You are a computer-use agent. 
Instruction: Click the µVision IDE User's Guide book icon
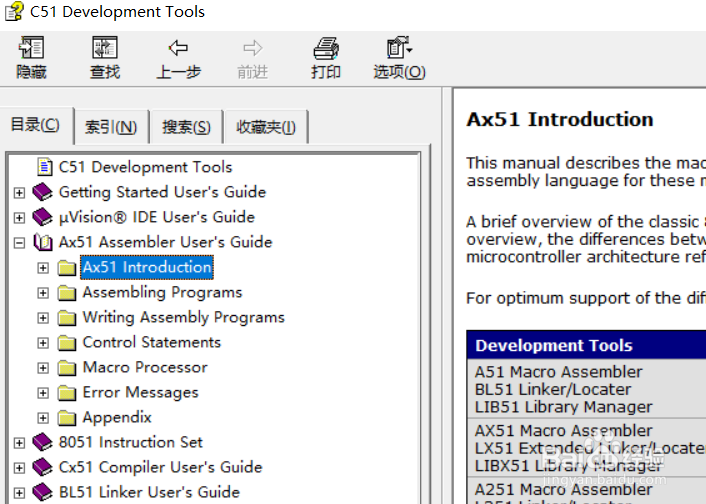pyautogui.click(x=42, y=217)
